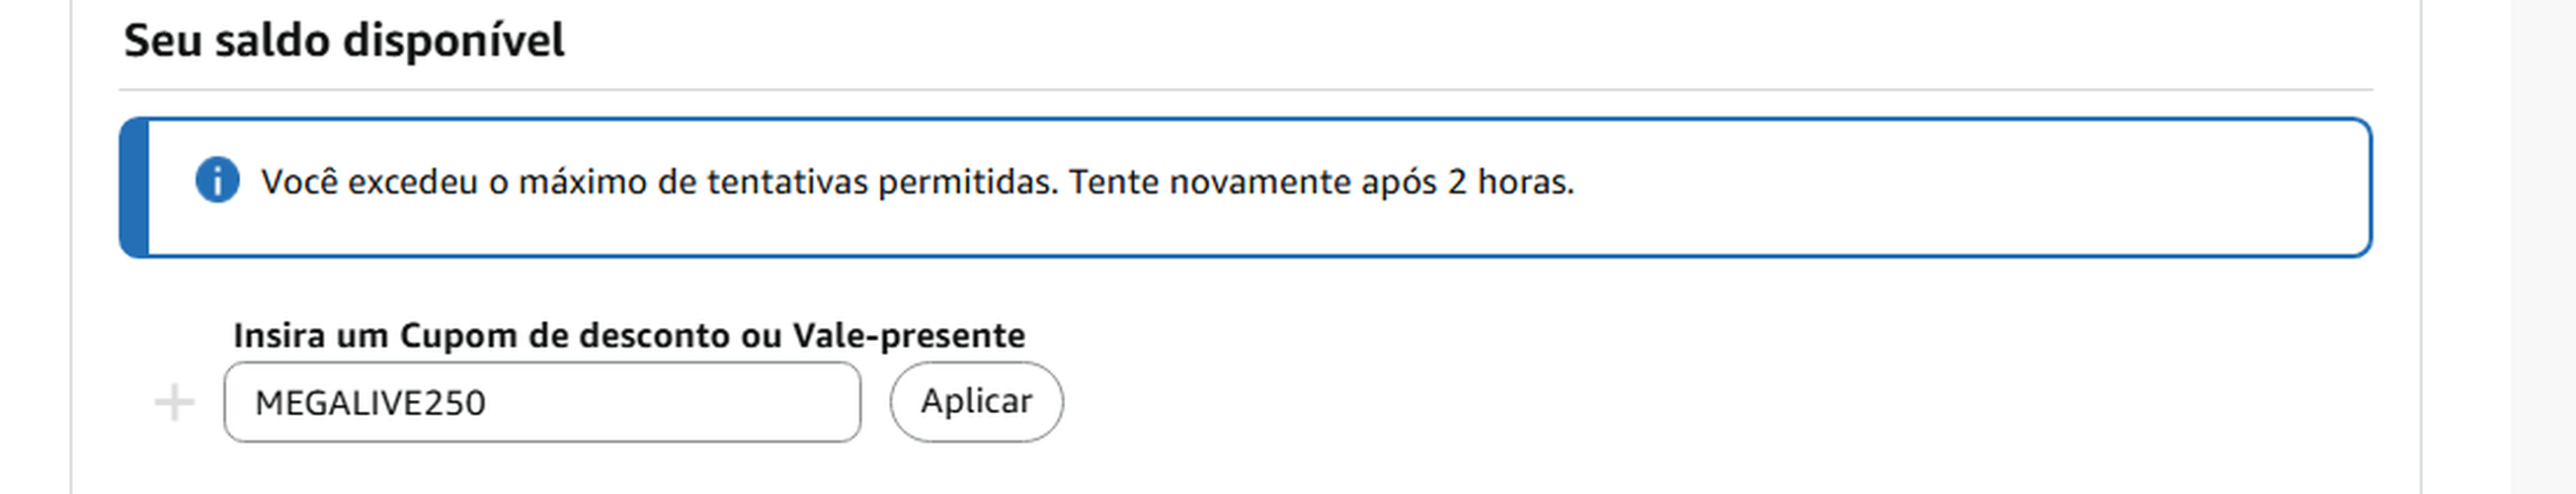
Task: Click the Aplicar button
Action: [976, 402]
